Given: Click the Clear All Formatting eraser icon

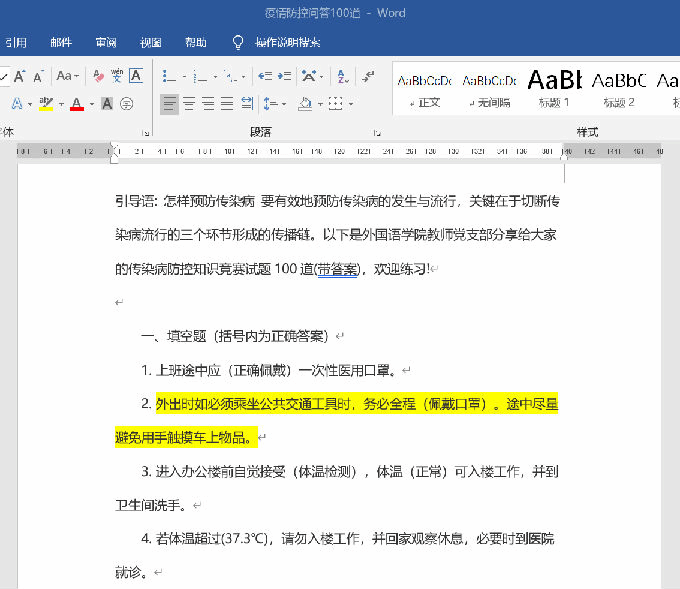Looking at the screenshot, I should (x=98, y=76).
